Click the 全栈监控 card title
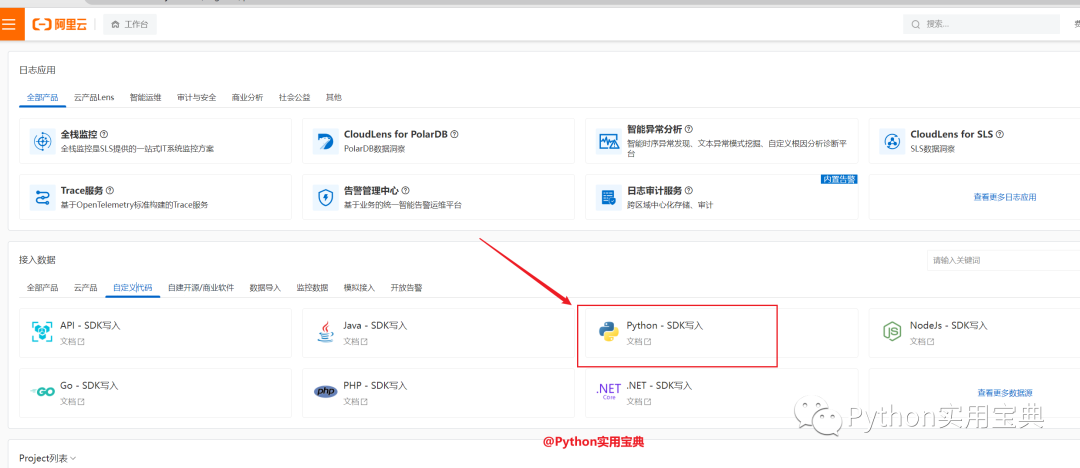 pyautogui.click(x=79, y=134)
